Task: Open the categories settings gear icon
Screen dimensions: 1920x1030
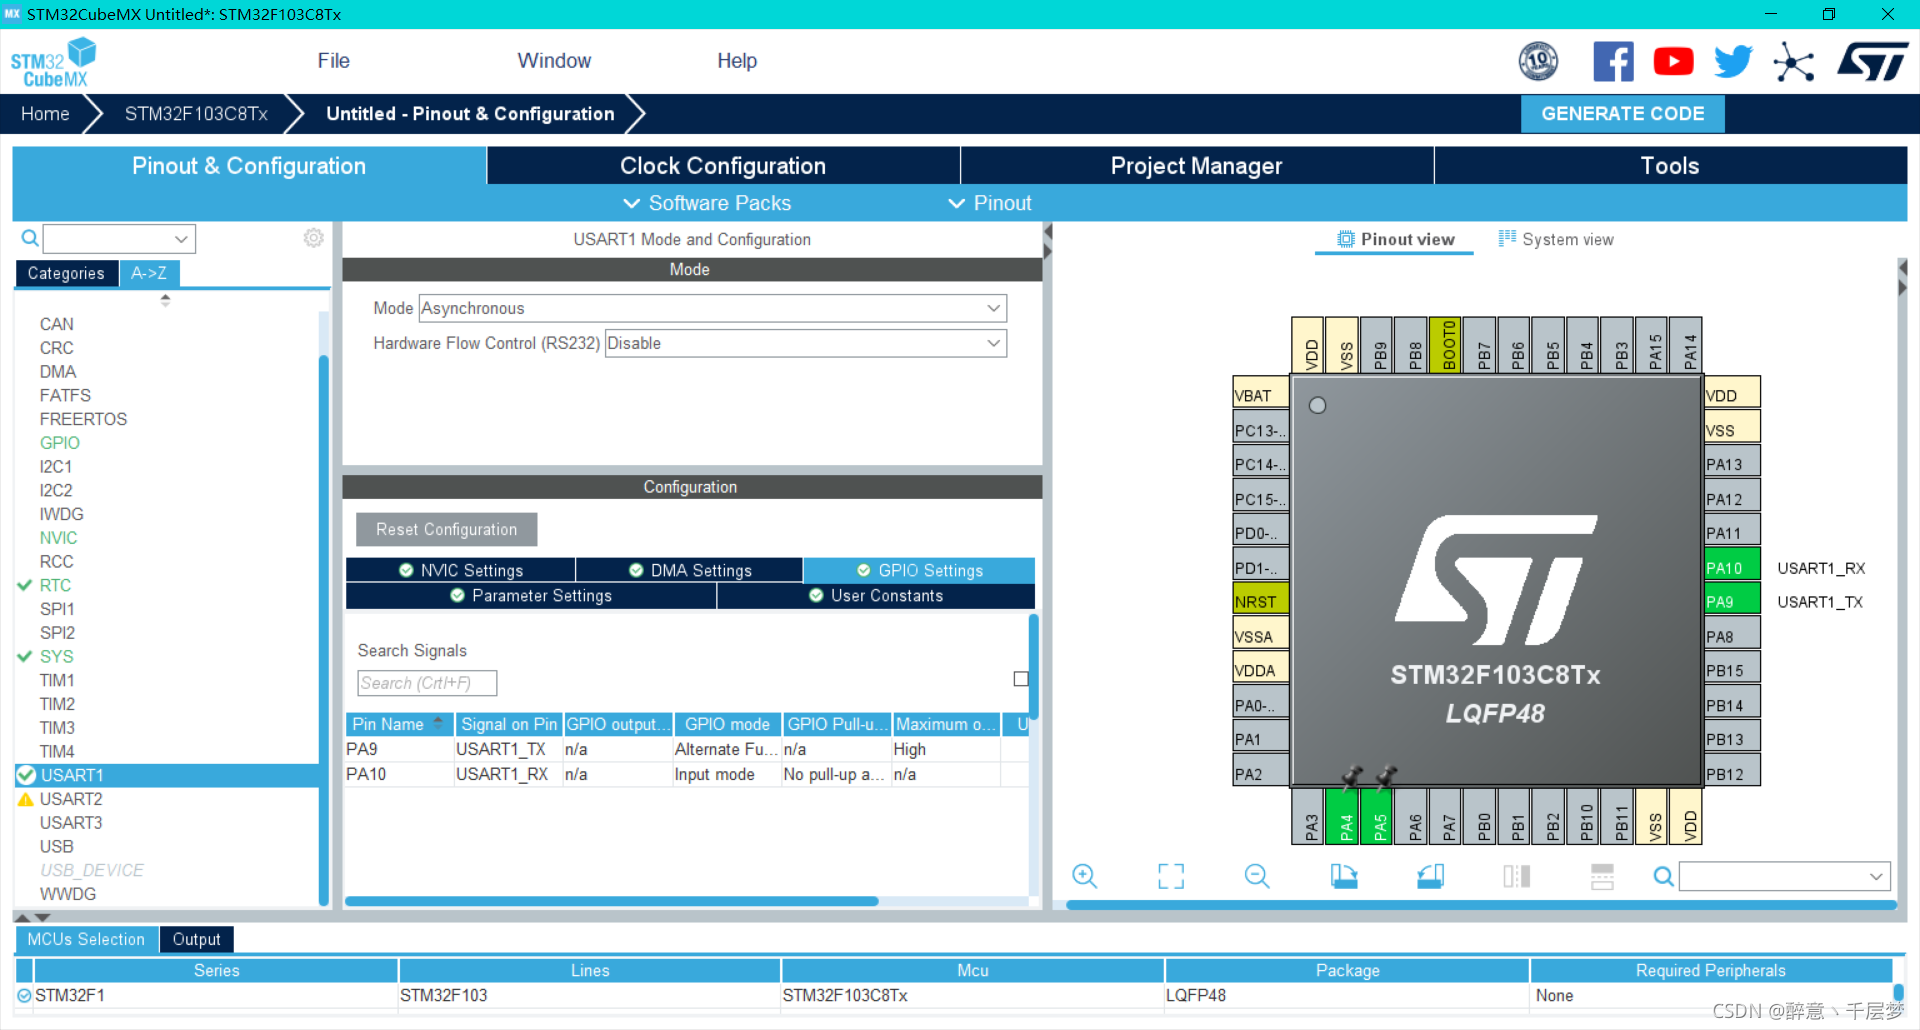Action: [x=314, y=238]
